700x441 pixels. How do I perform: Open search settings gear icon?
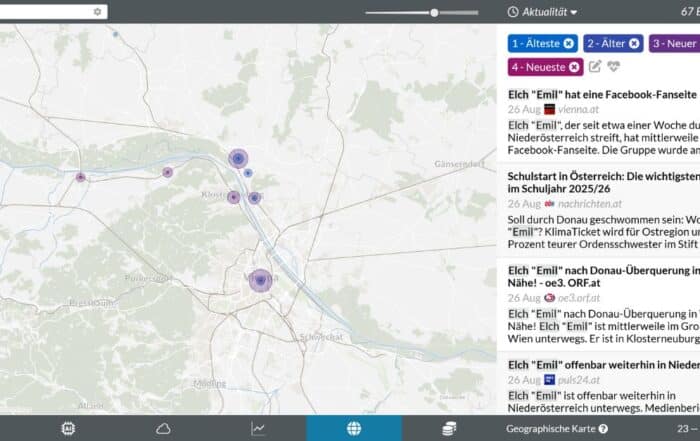pos(97,12)
